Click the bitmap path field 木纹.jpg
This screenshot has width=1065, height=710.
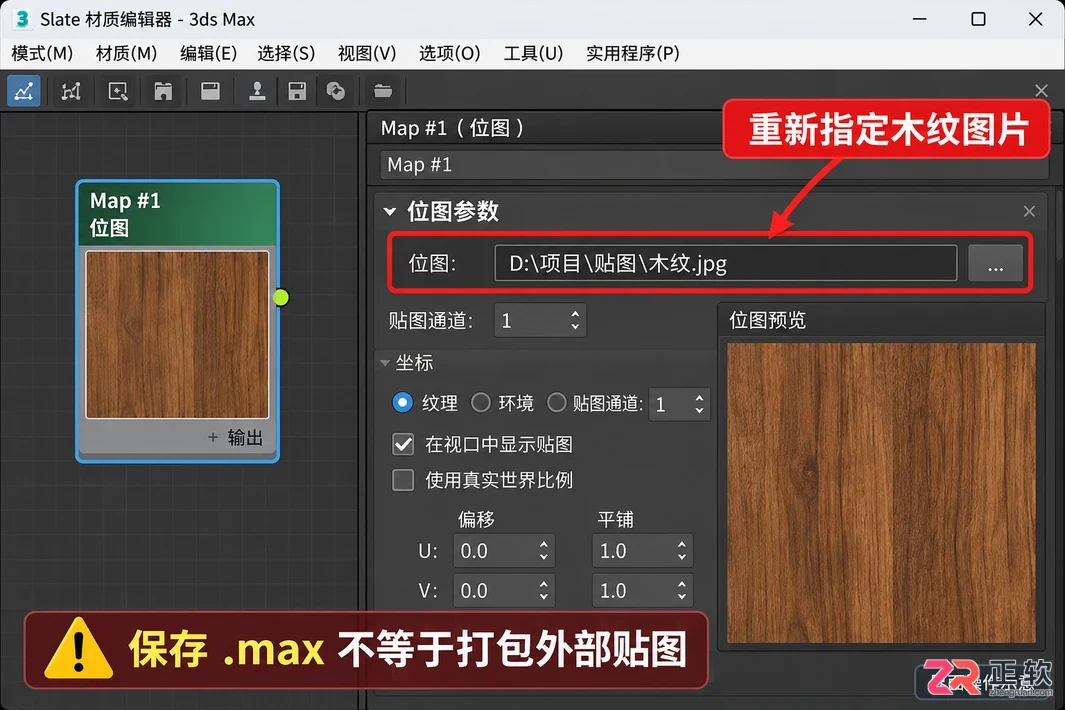coord(725,263)
